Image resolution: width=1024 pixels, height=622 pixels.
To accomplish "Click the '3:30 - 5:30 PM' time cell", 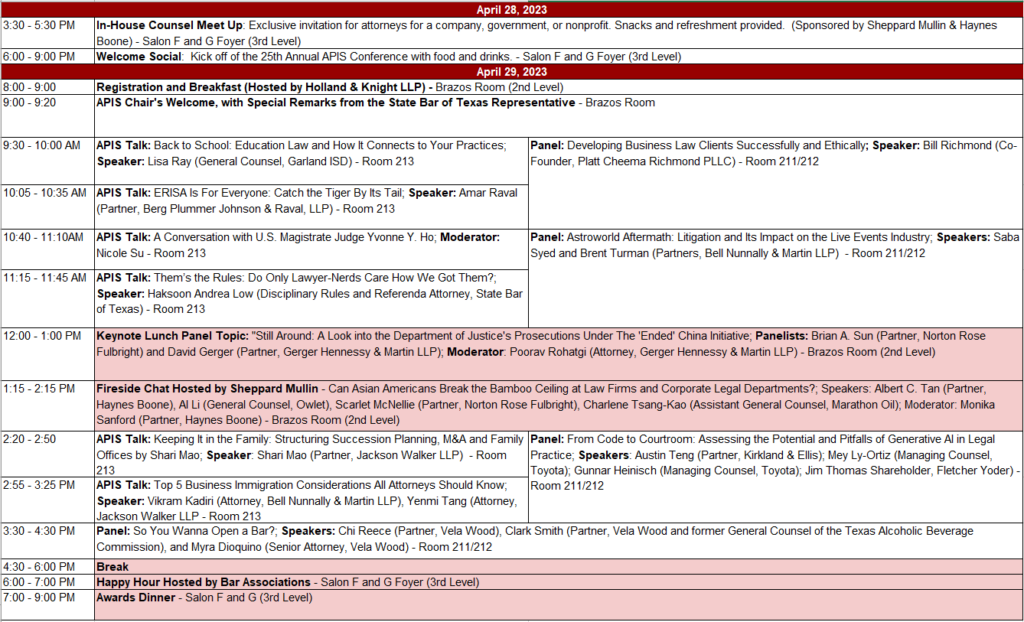I will tap(48, 33).
